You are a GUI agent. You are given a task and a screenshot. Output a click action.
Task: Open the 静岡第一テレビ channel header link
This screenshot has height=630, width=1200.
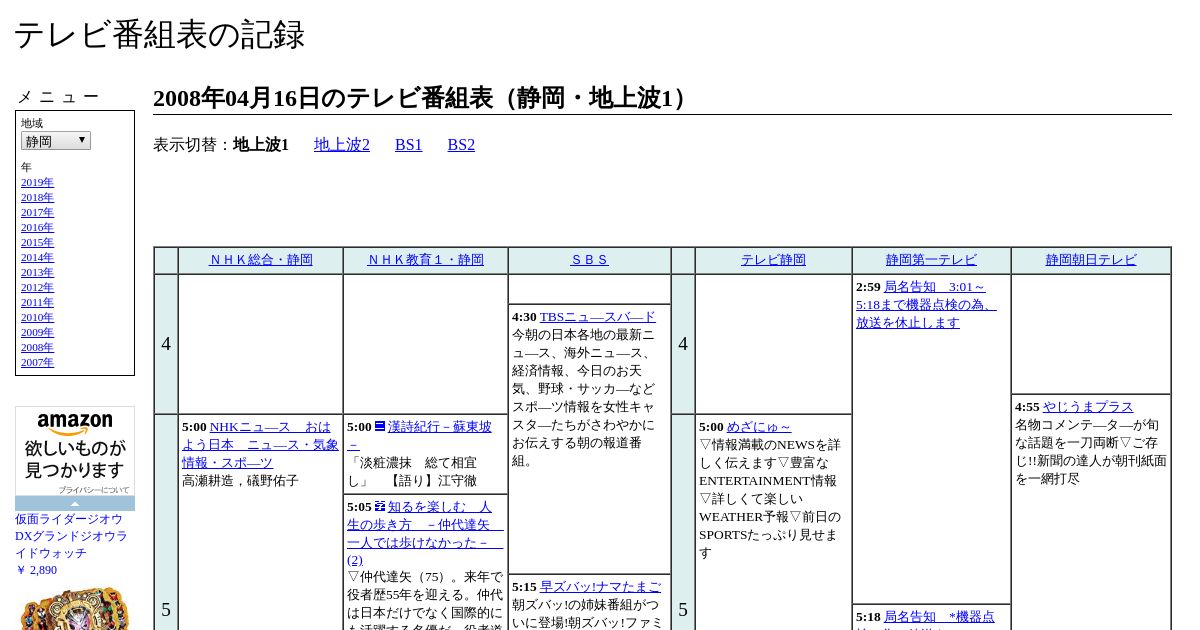(931, 260)
